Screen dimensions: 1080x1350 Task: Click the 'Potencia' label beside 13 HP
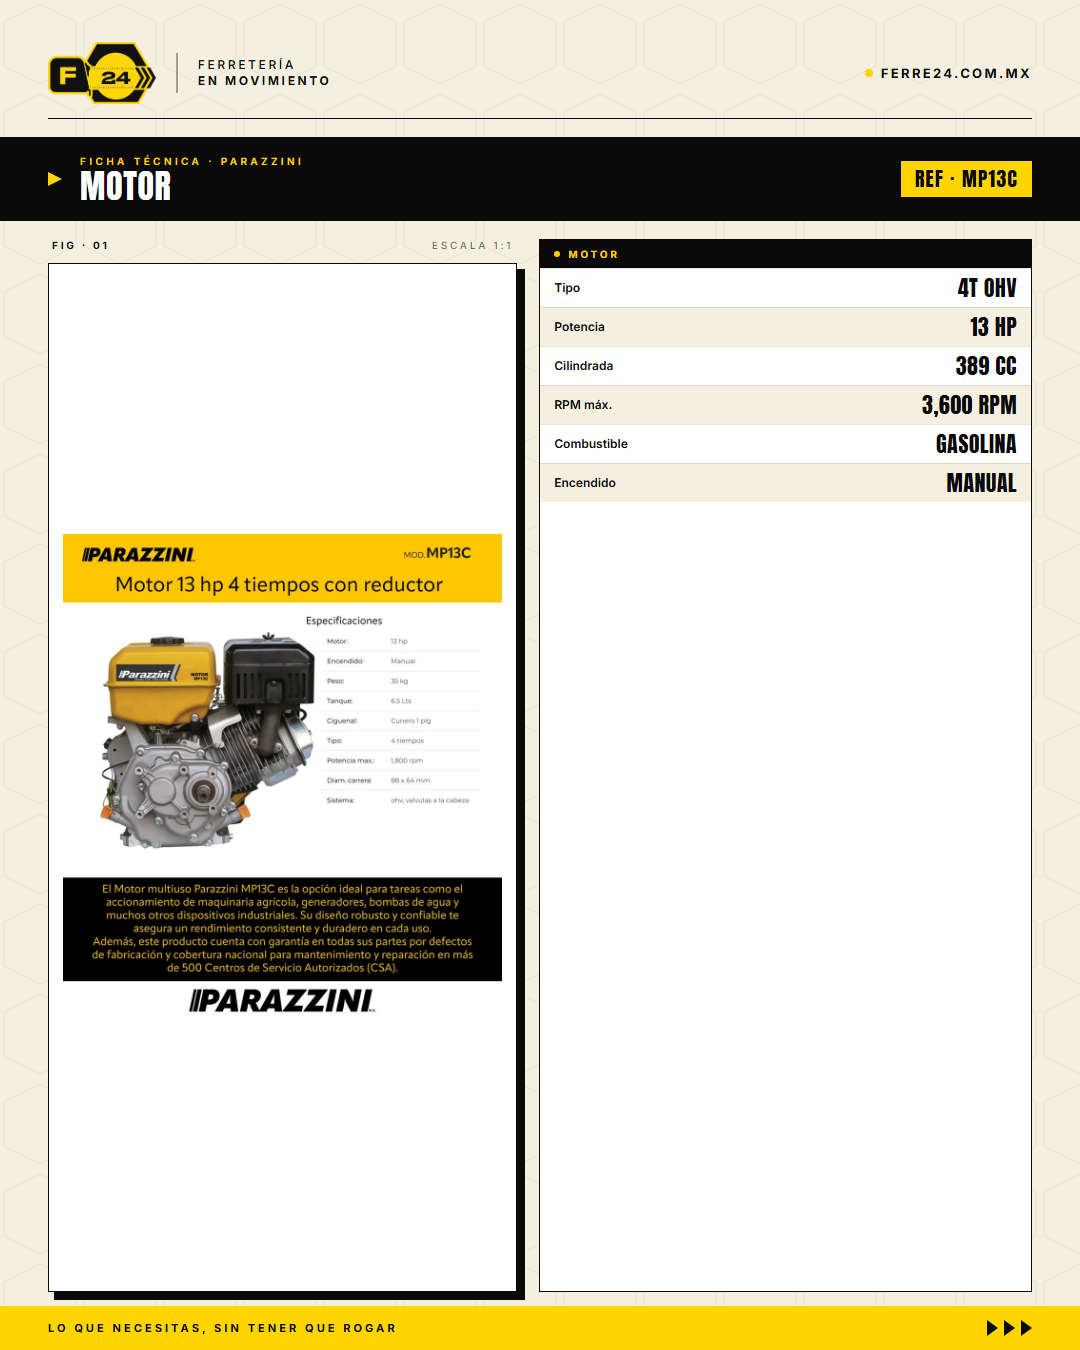click(579, 327)
